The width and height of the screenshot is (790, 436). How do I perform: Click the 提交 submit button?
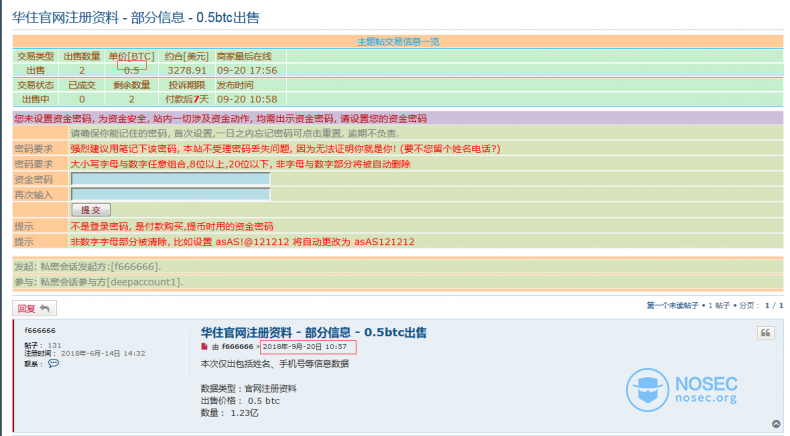tap(89, 210)
